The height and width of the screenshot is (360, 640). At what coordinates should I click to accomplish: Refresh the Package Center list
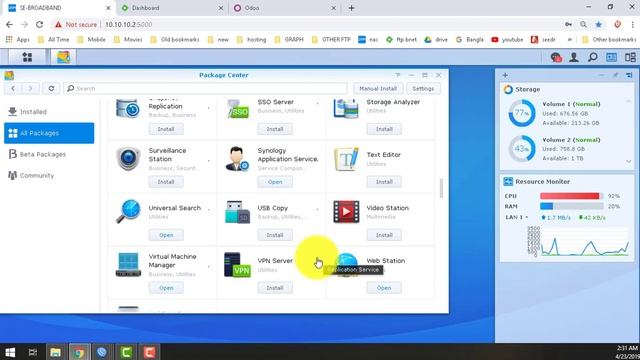coord(51,88)
